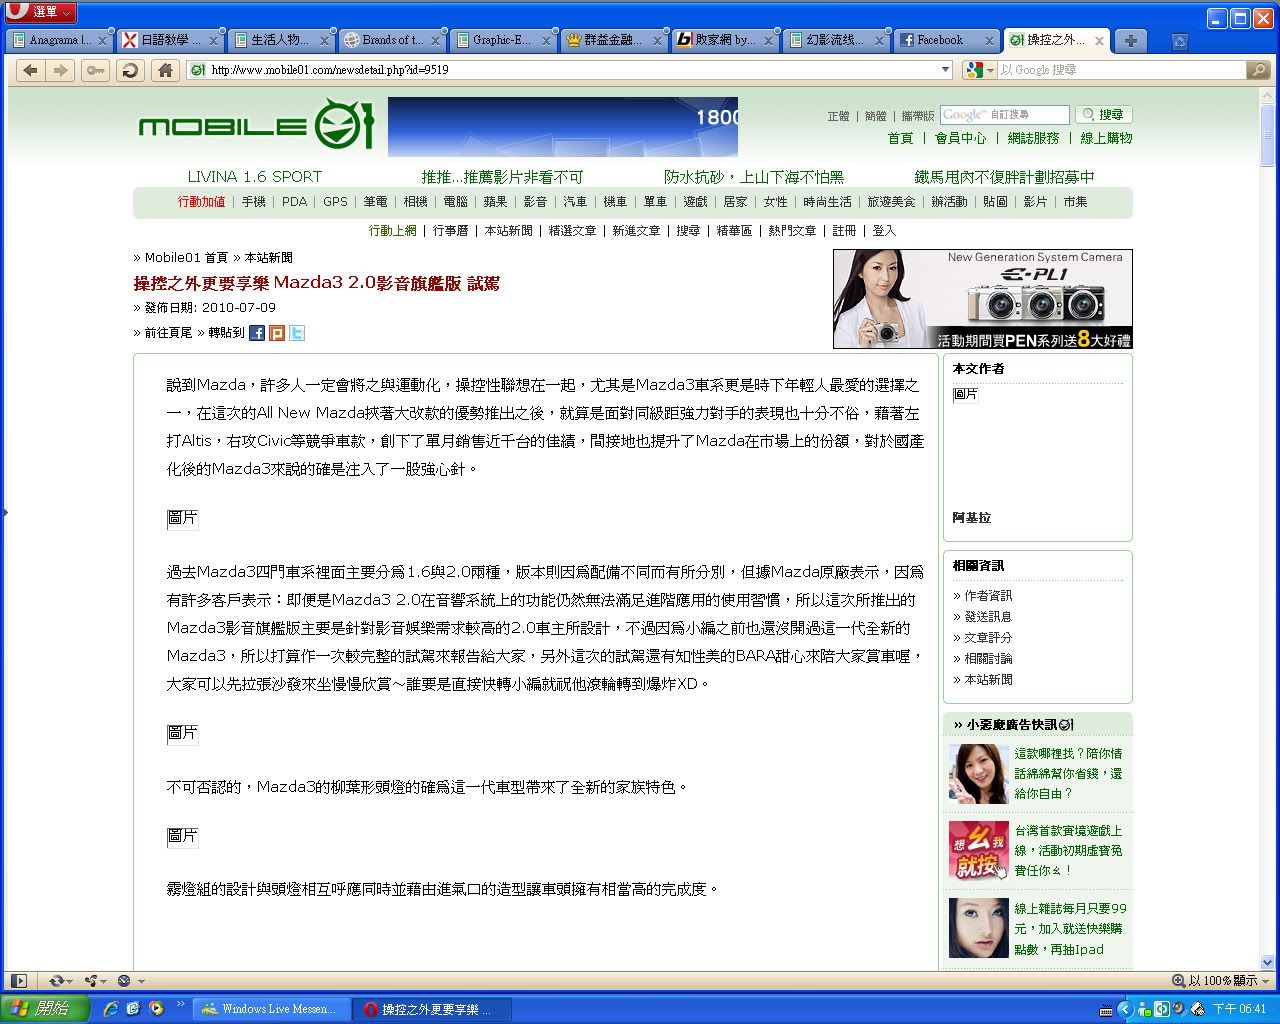Go to the Home page icon
This screenshot has height=1024, width=1280.
[165, 70]
